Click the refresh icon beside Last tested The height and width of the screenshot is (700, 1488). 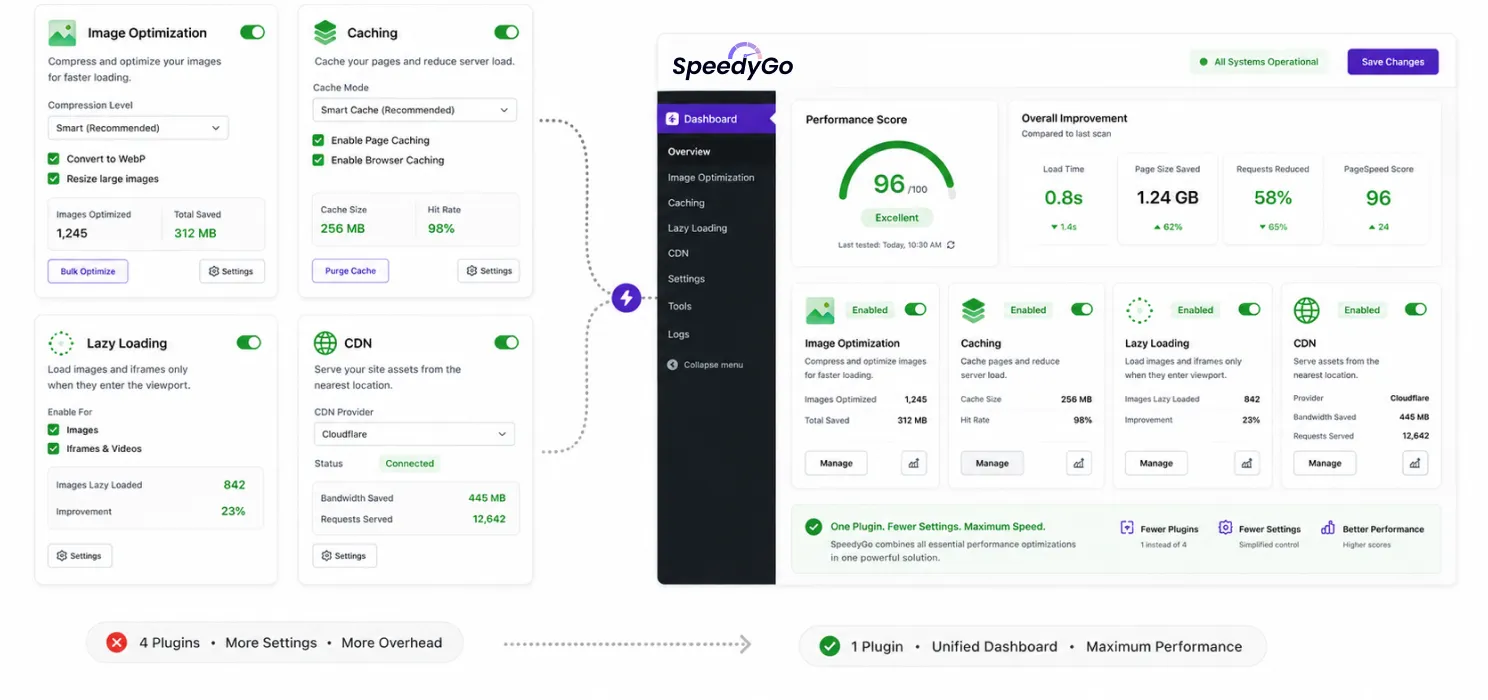951,245
